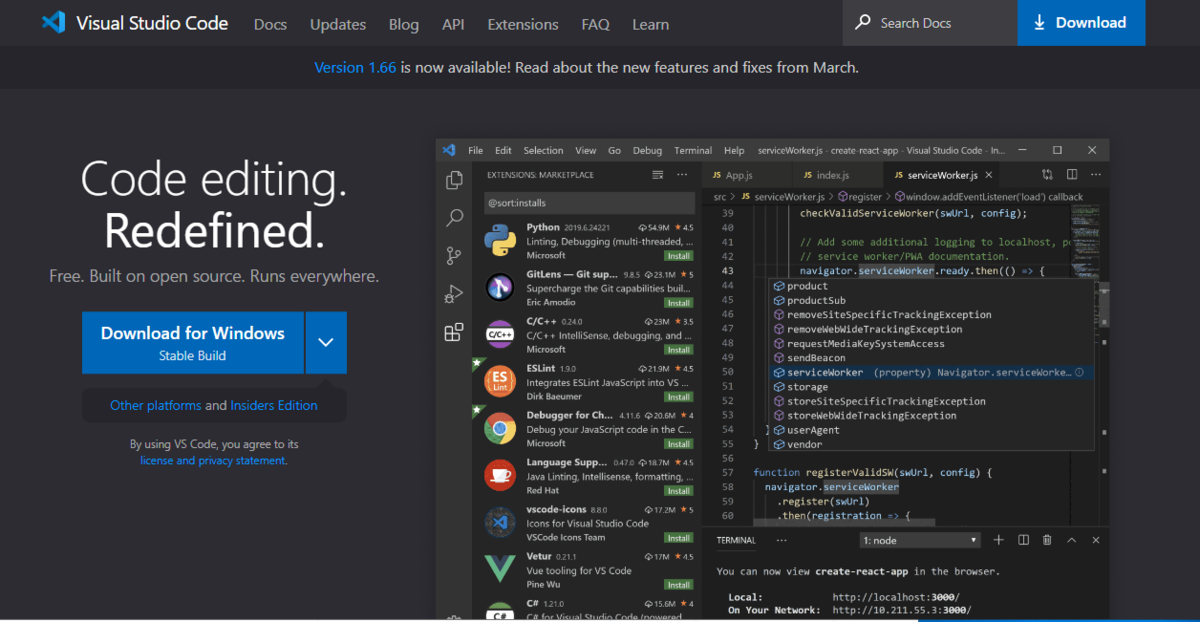Click the kill terminal trash icon
This screenshot has width=1200, height=622.
[x=1047, y=540]
